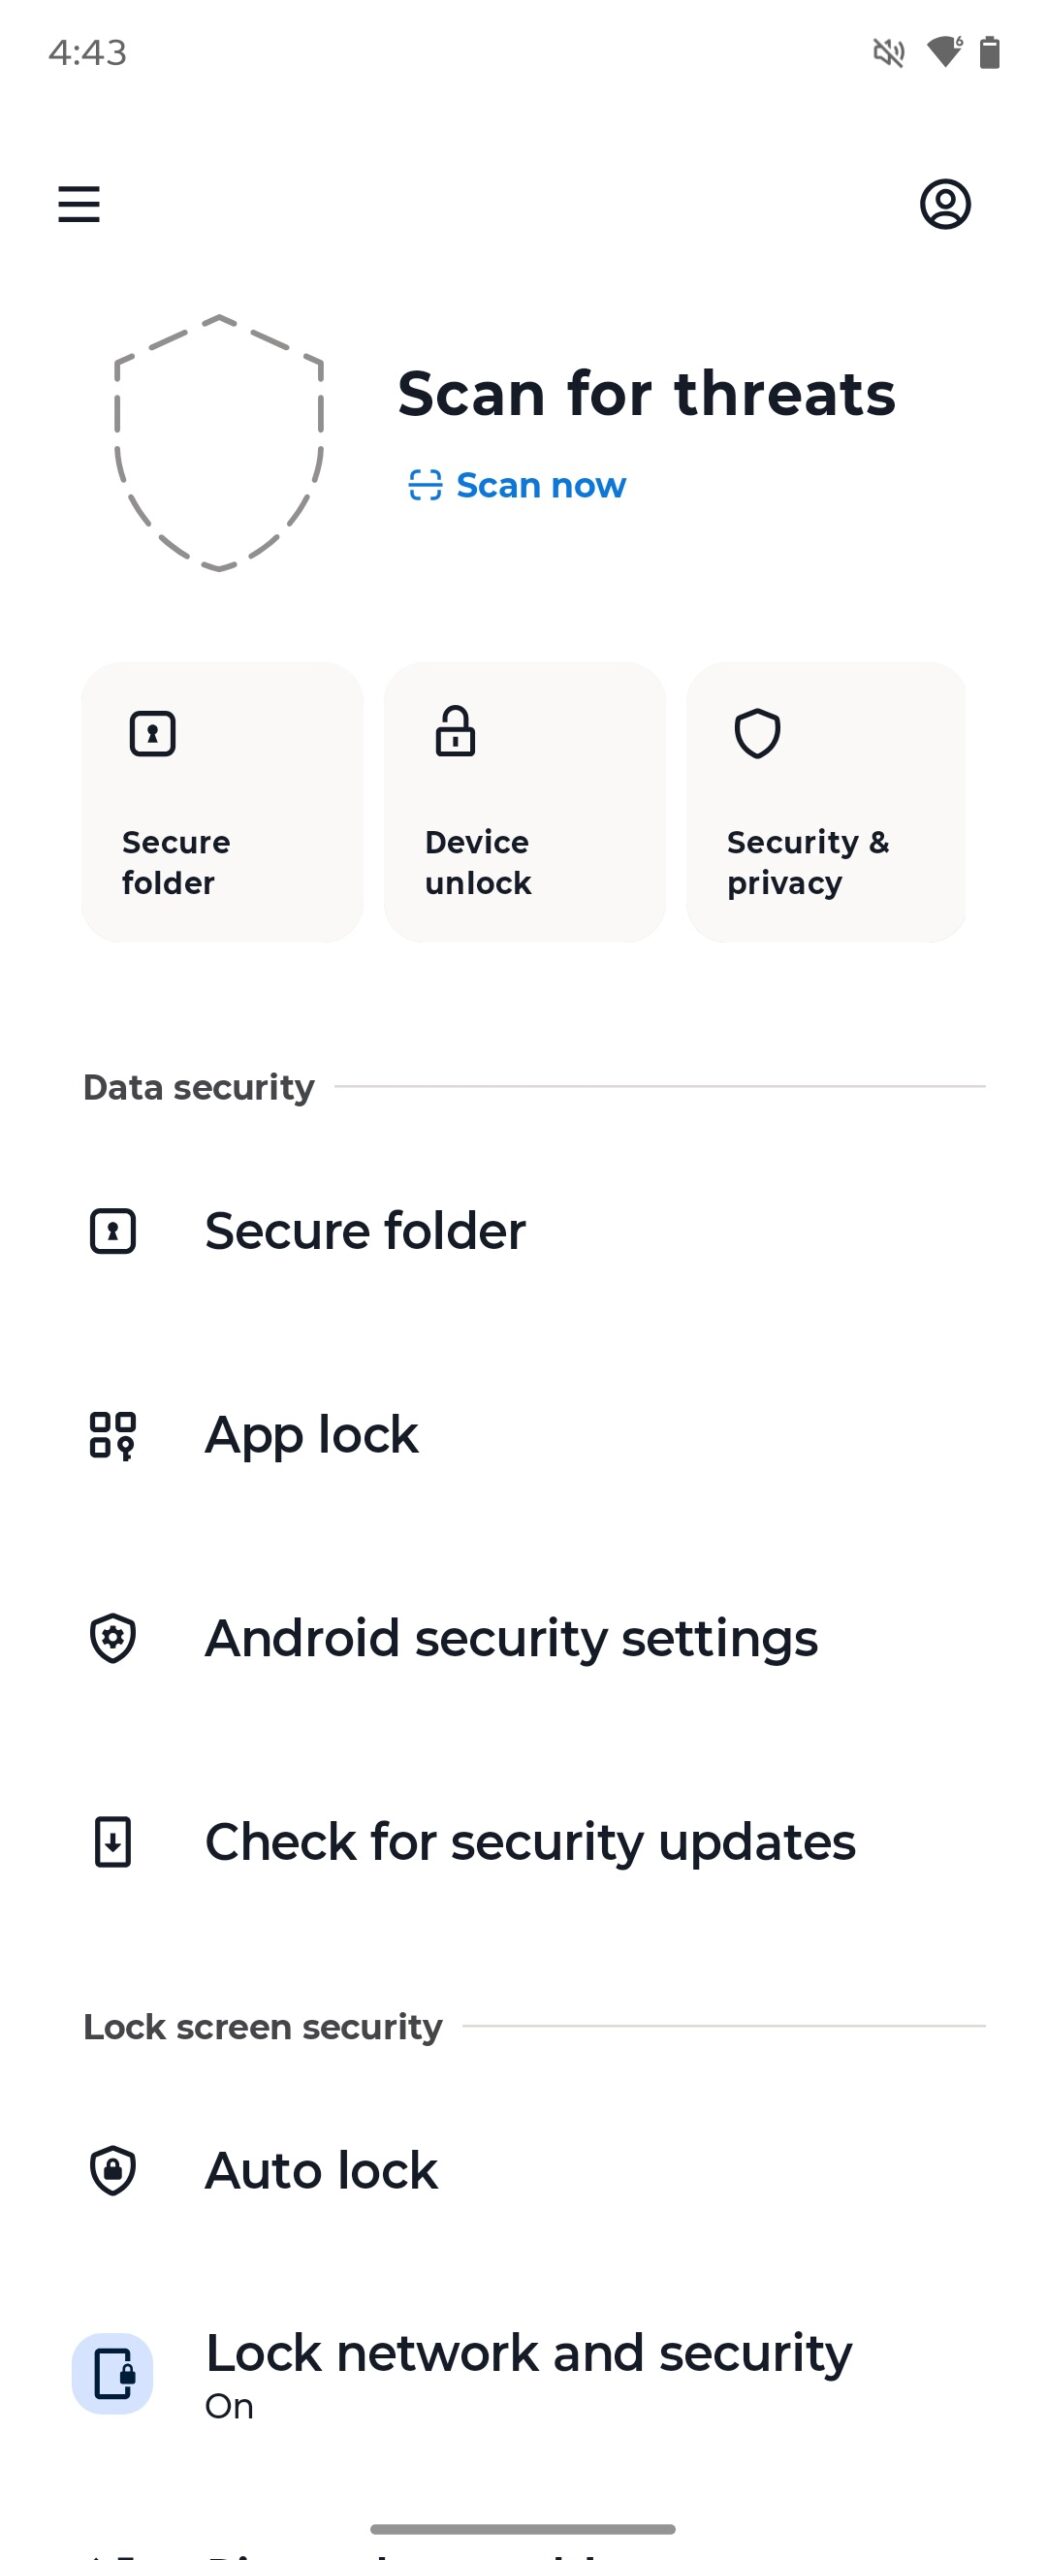Select Check for security updates
The width and height of the screenshot is (1047, 2560).
pyautogui.click(x=530, y=1842)
